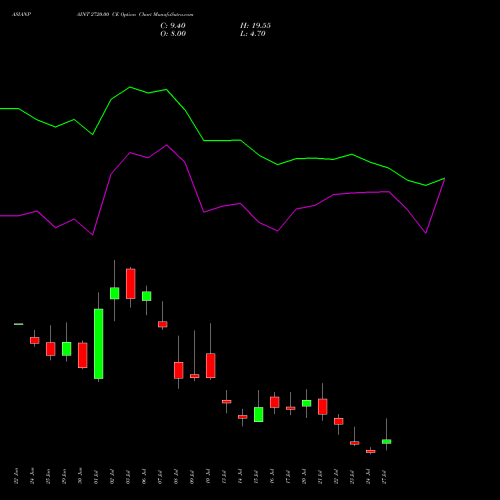Select the 22 Jun date label on axis
Viewport: 500px width, 500px height.
(16, 476)
